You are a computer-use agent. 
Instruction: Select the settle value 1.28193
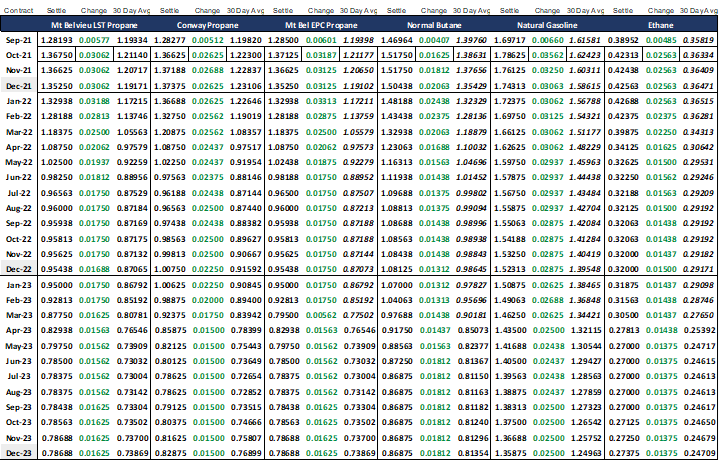57,40
